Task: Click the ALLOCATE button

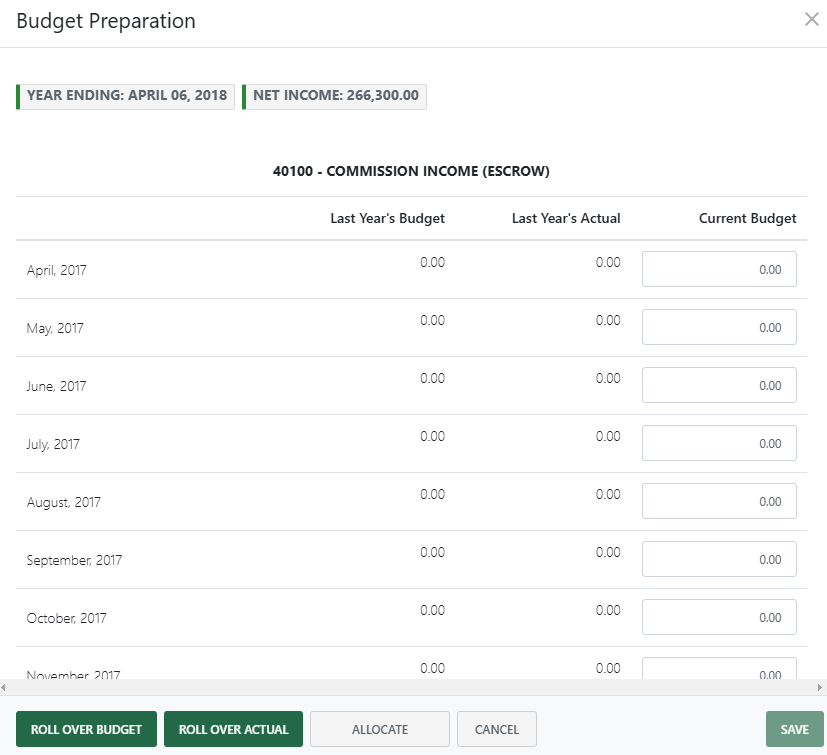Action: (x=379, y=729)
